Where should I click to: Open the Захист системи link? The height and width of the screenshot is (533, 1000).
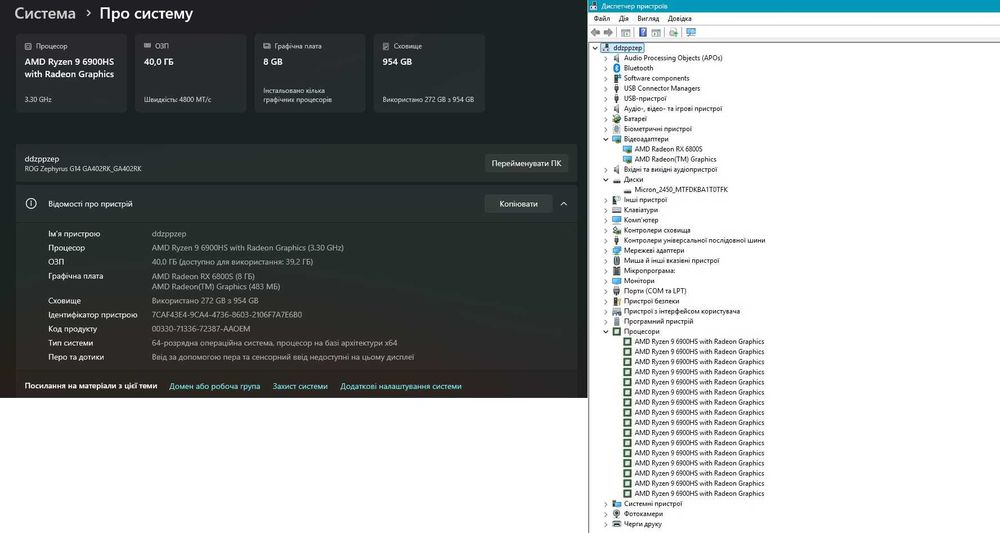300,386
